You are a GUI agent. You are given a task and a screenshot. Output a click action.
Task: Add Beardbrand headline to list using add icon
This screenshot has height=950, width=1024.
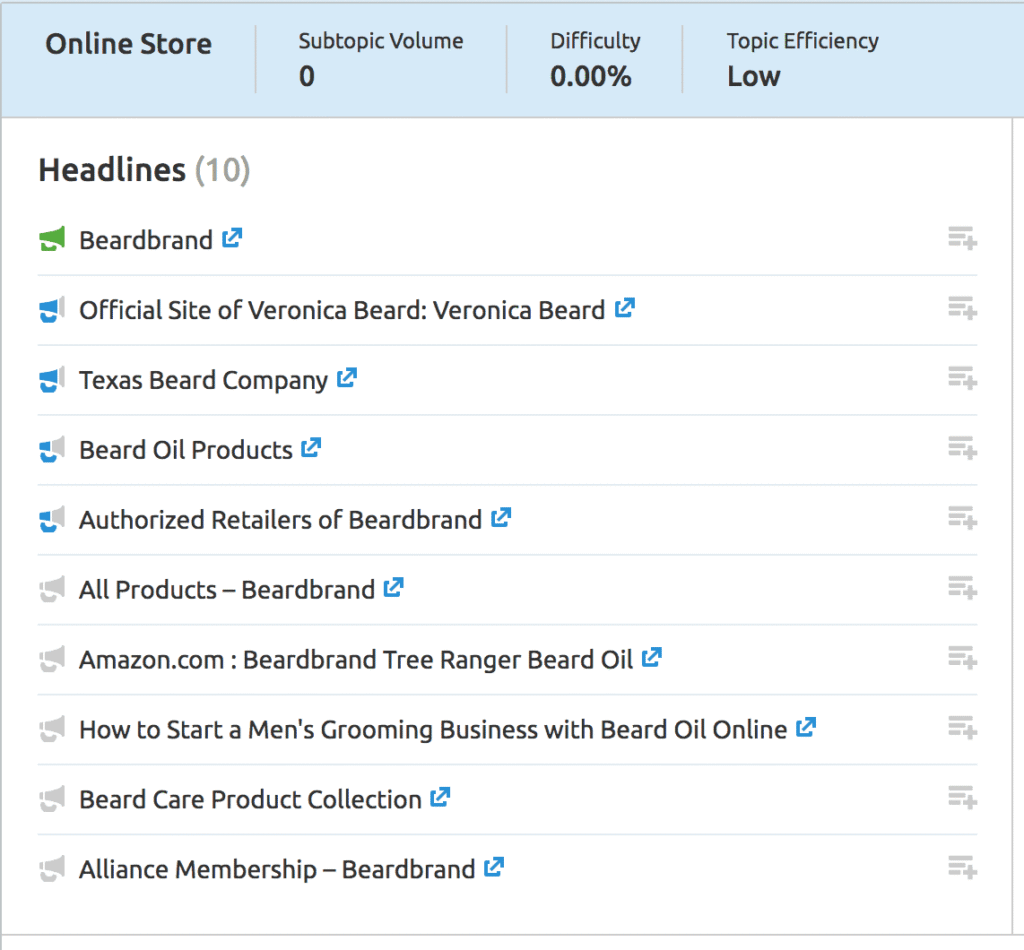click(x=962, y=239)
